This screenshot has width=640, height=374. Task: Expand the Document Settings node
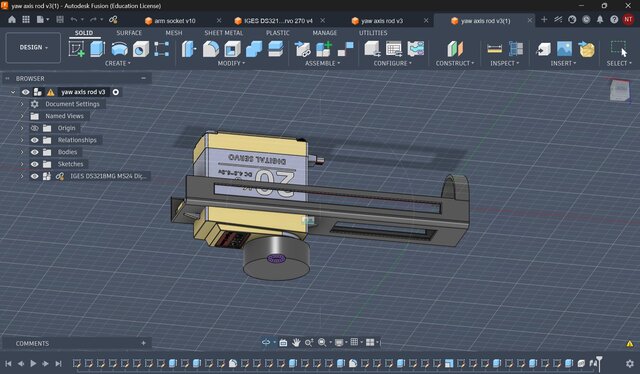22,104
